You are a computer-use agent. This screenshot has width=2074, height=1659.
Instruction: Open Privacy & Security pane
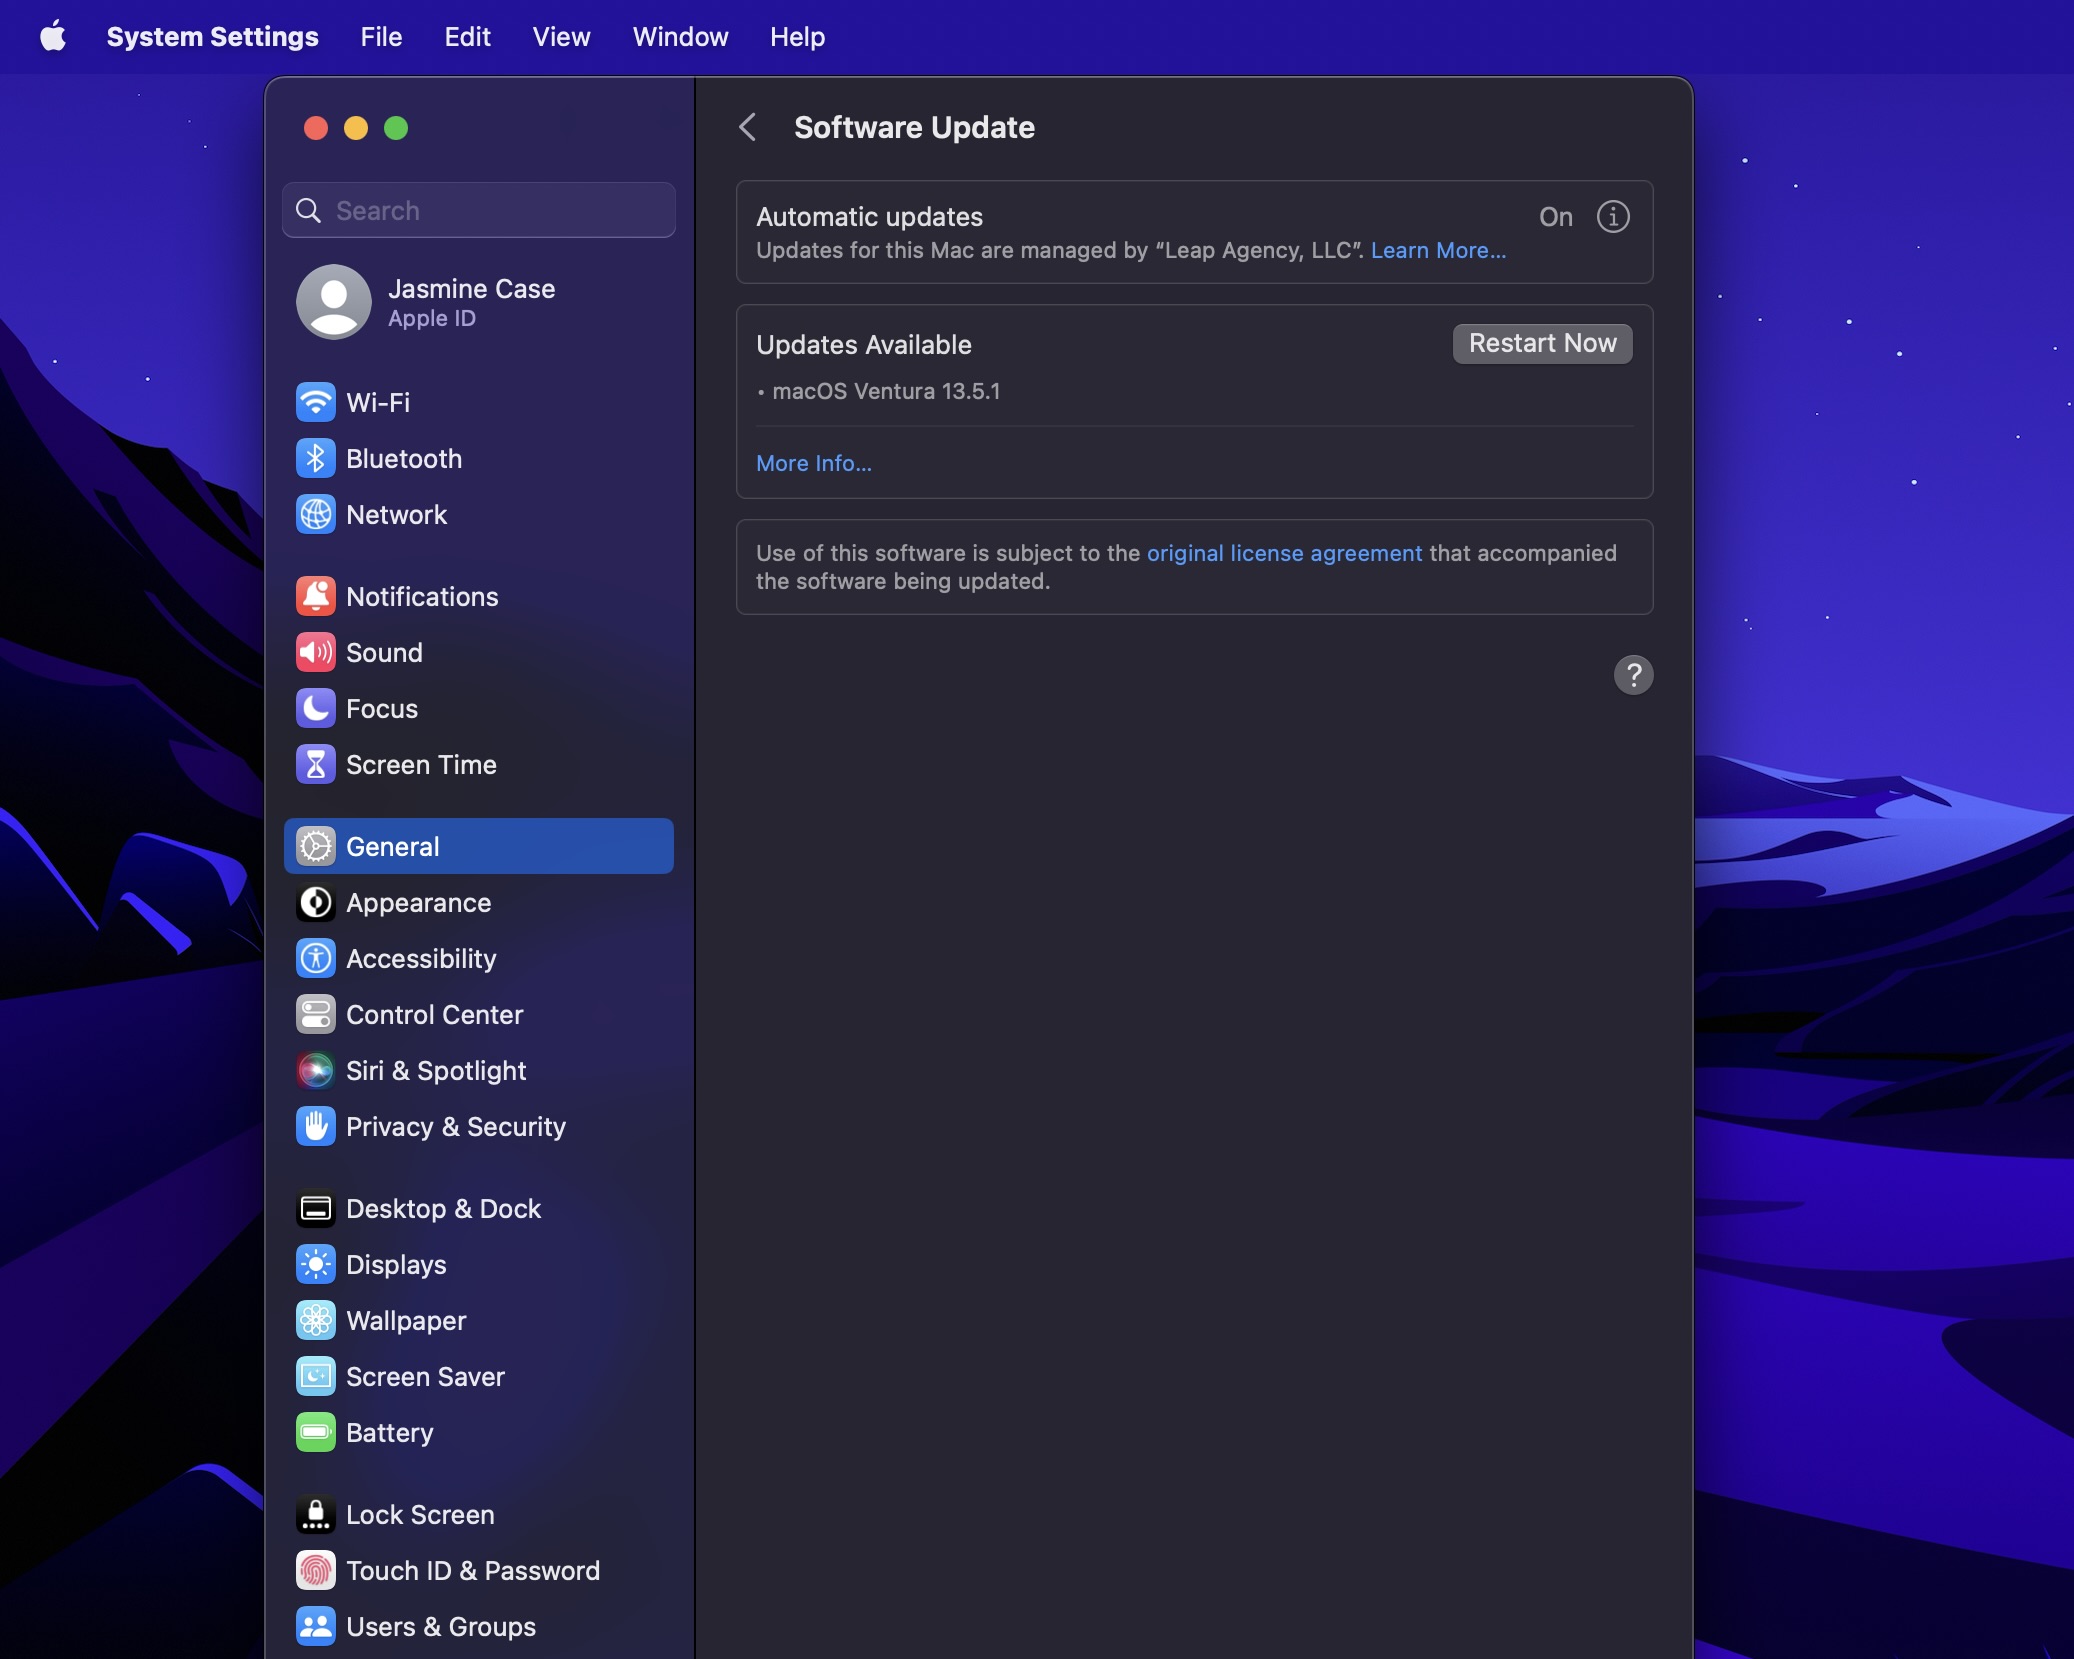[x=455, y=1127]
